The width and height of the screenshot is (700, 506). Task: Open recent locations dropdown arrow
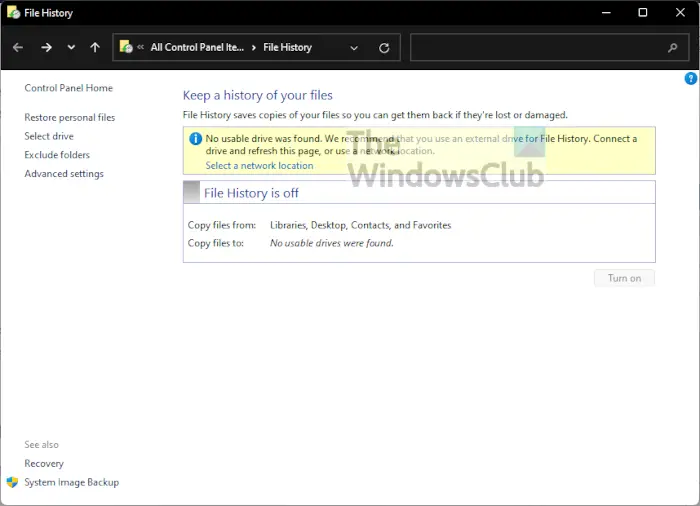71,47
